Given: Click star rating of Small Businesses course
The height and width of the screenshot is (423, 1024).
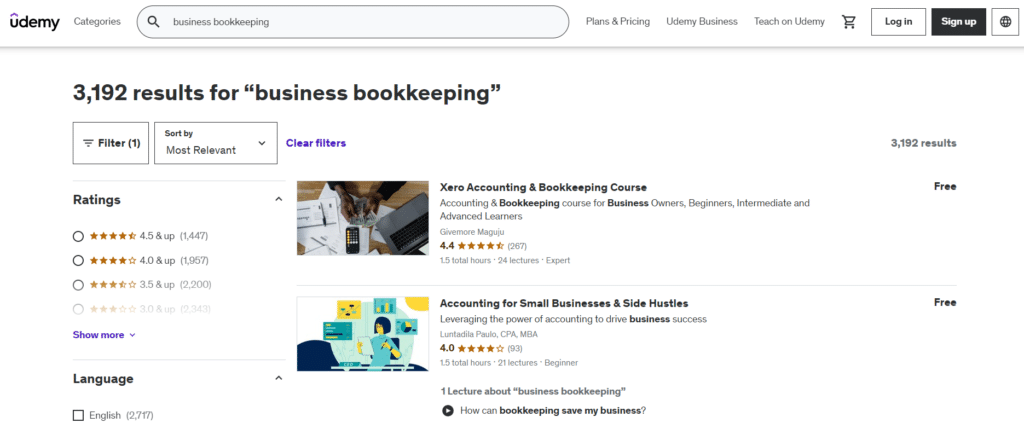Looking at the screenshot, I should [x=480, y=348].
